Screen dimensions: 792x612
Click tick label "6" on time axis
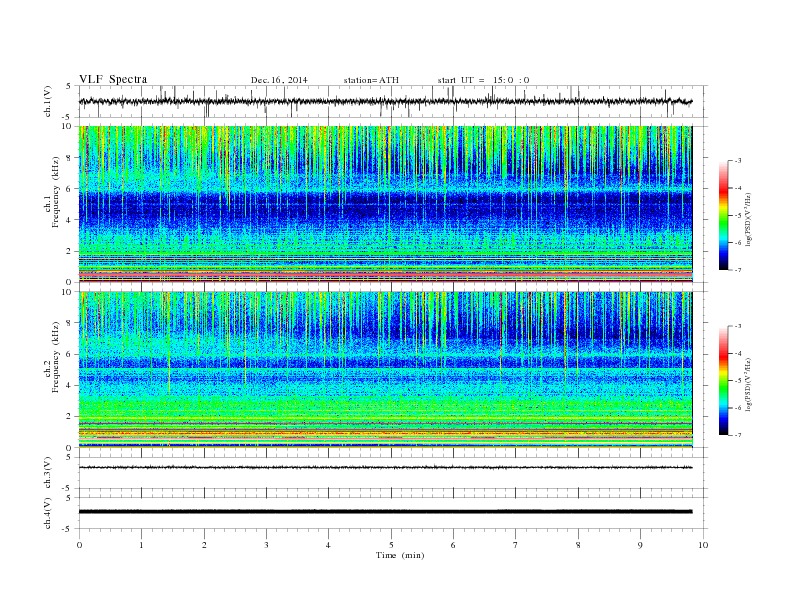453,545
